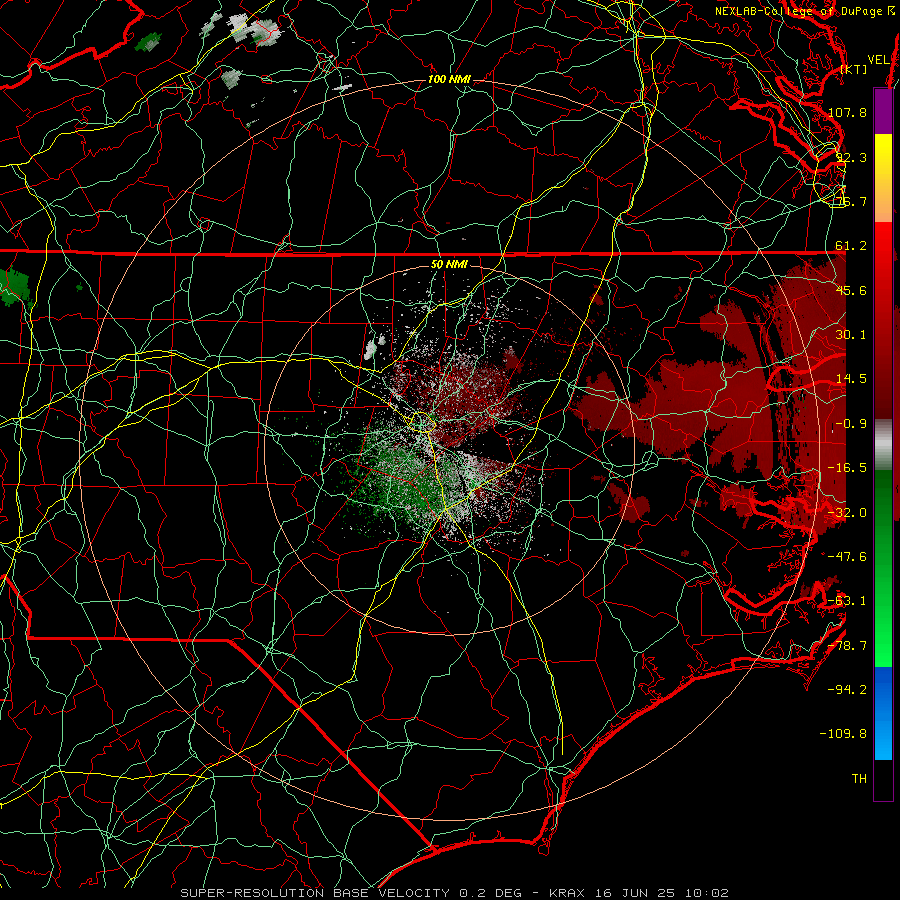Click the purple segment of velocity color bar
This screenshot has height=900, width=900.
[883, 111]
